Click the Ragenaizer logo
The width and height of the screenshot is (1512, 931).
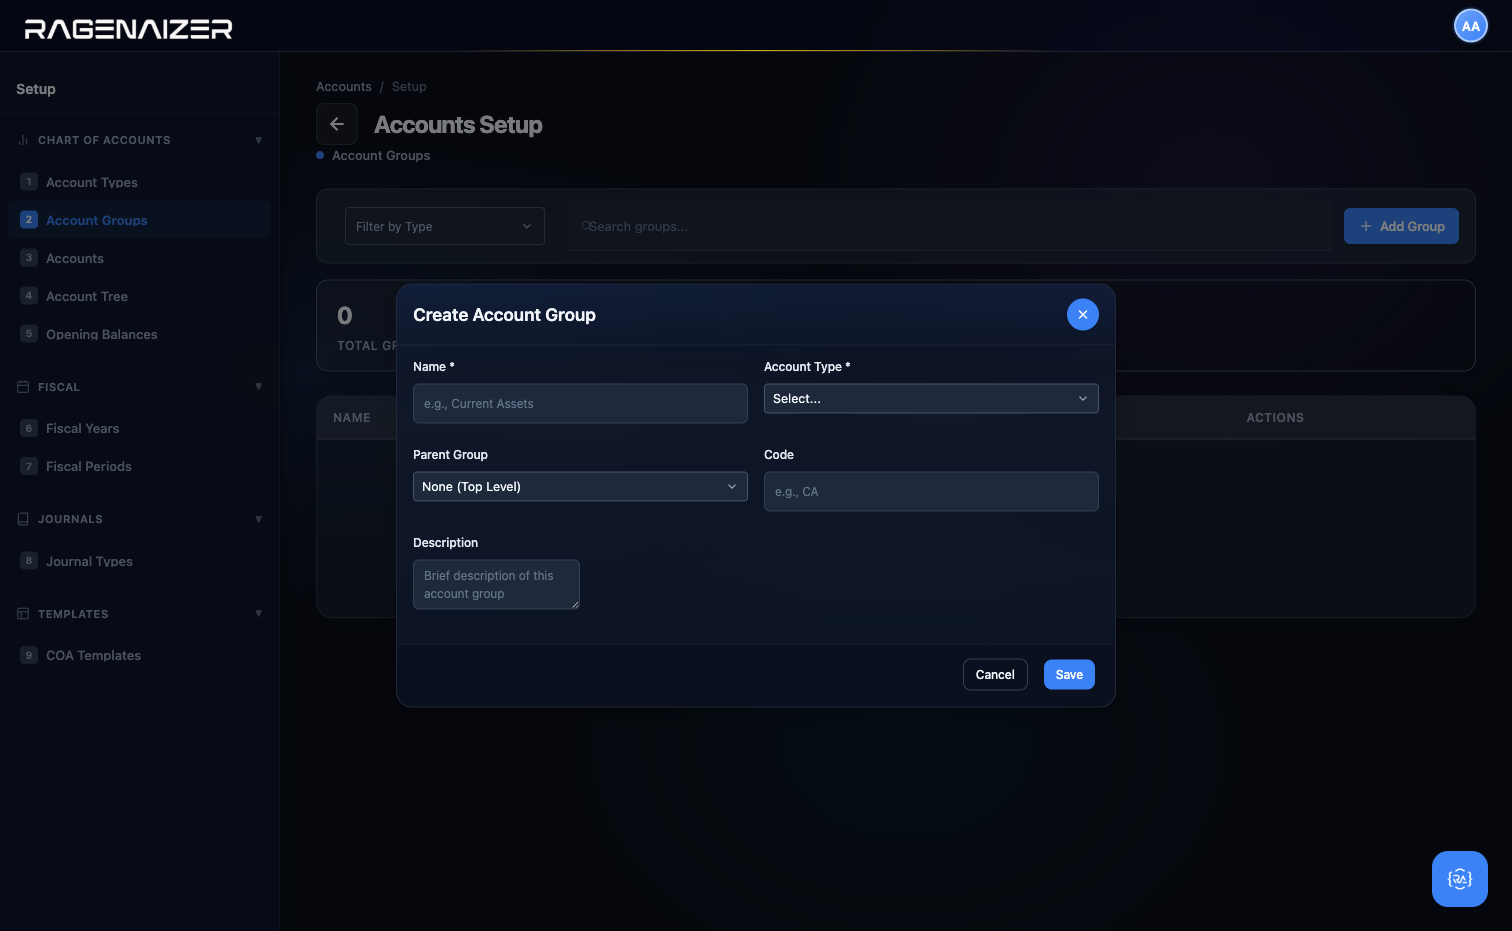[129, 29]
